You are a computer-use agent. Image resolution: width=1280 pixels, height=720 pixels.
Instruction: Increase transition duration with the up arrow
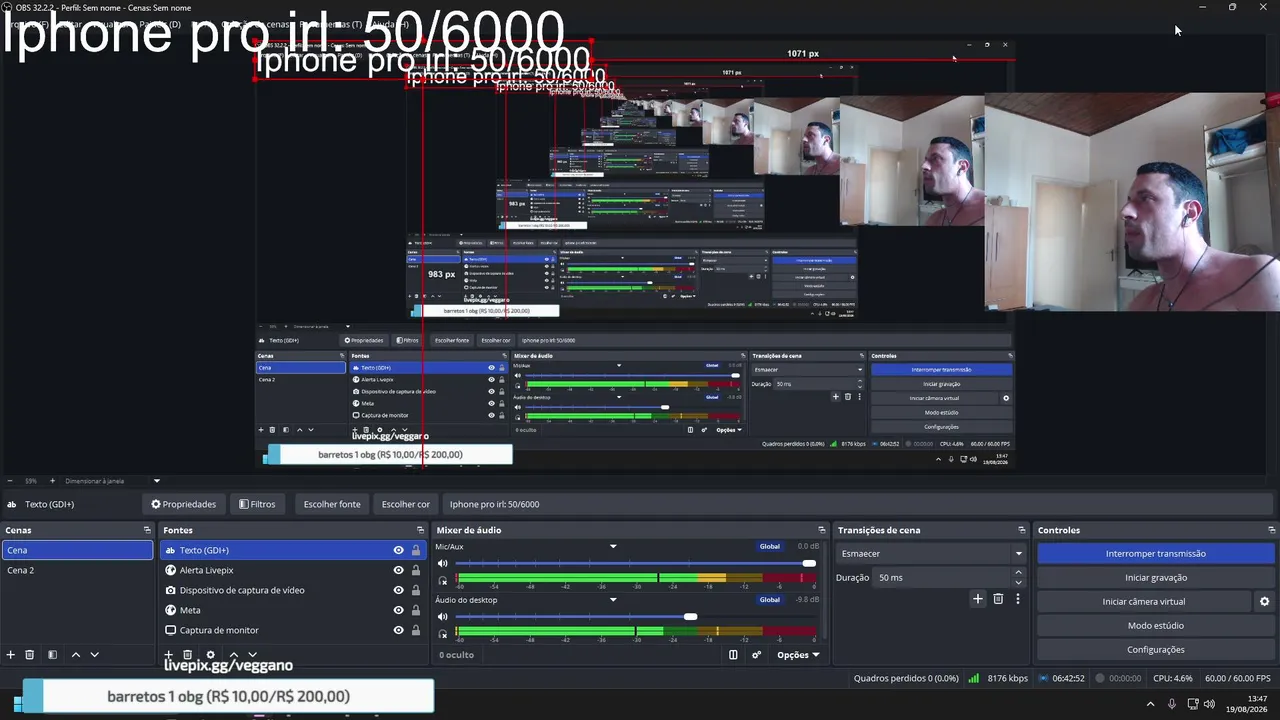1019,573
